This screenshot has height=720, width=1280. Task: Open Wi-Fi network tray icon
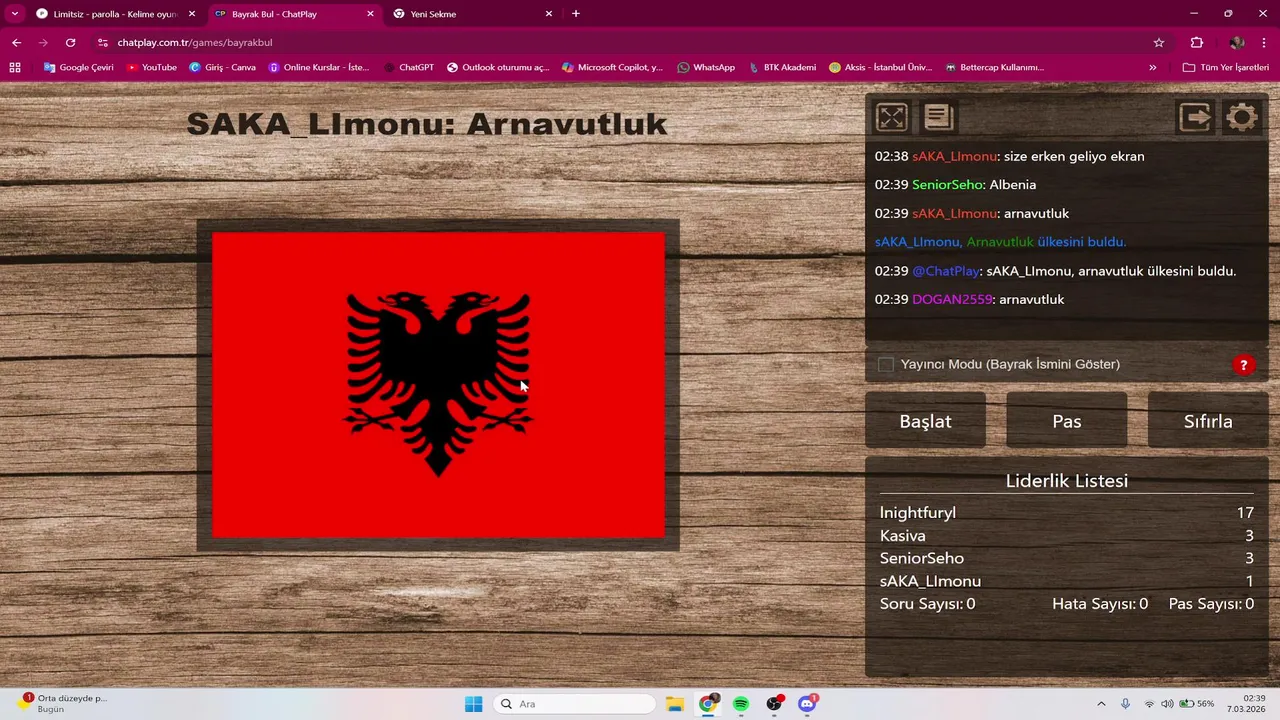(x=1149, y=704)
